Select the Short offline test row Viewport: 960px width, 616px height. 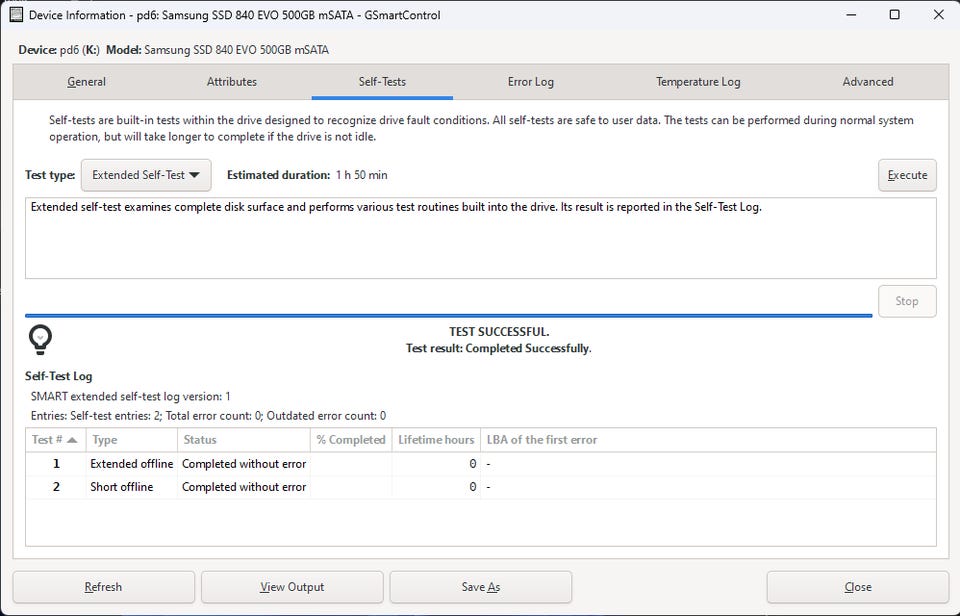pyautogui.click(x=481, y=487)
